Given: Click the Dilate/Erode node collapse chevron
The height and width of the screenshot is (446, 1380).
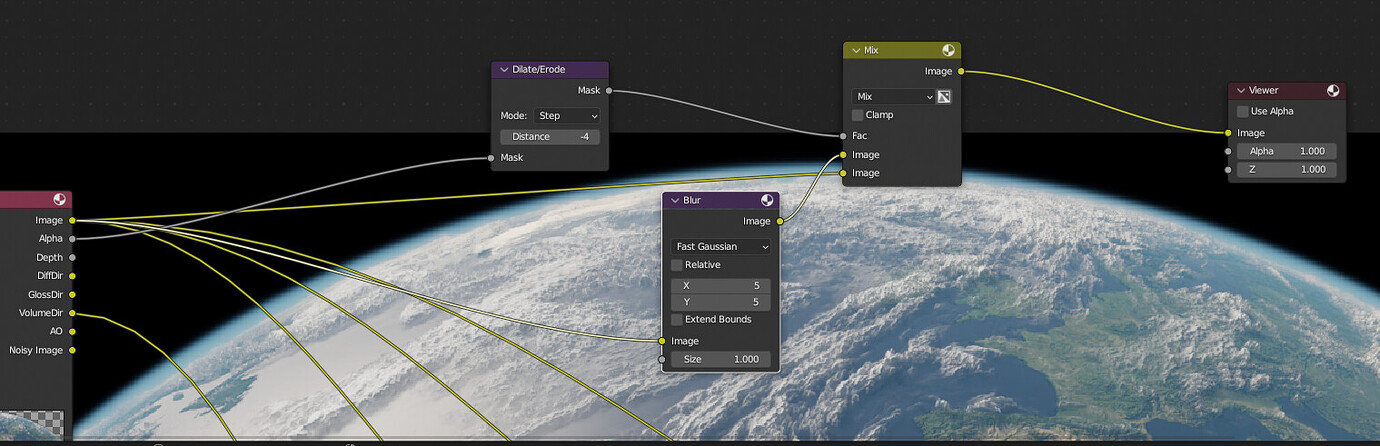Looking at the screenshot, I should click(503, 70).
